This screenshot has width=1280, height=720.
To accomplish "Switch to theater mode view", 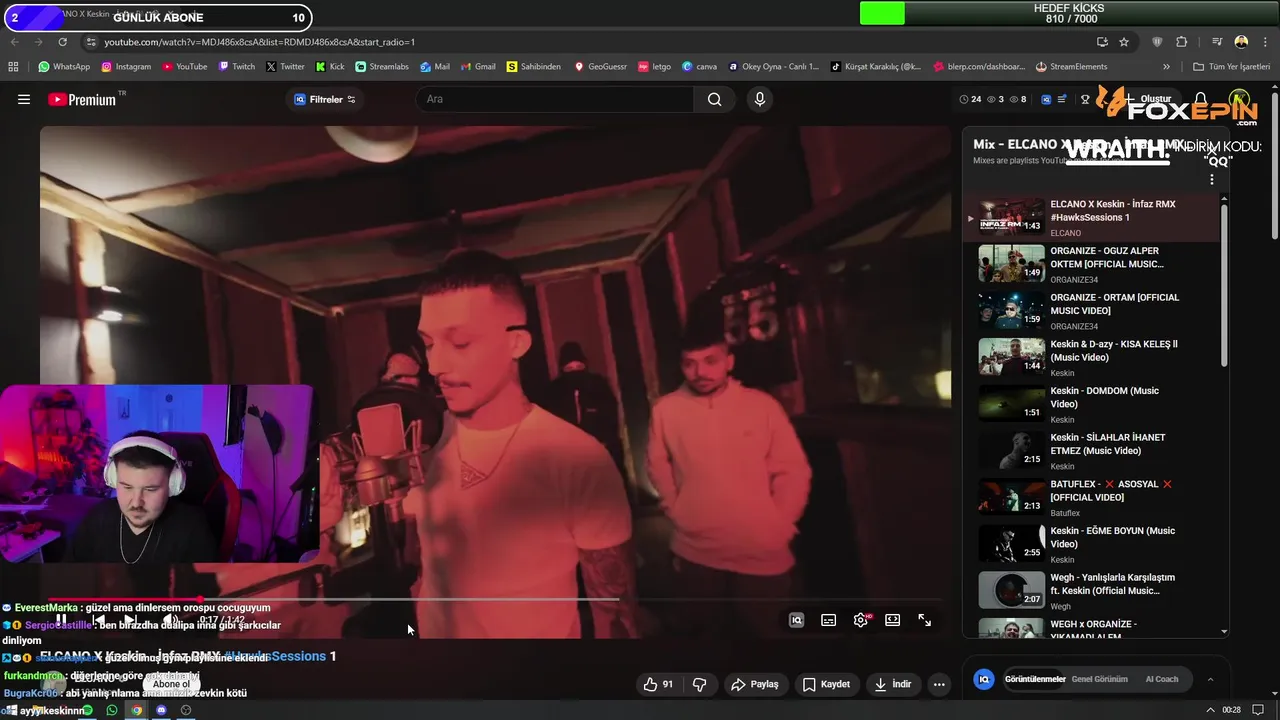I will (893, 620).
